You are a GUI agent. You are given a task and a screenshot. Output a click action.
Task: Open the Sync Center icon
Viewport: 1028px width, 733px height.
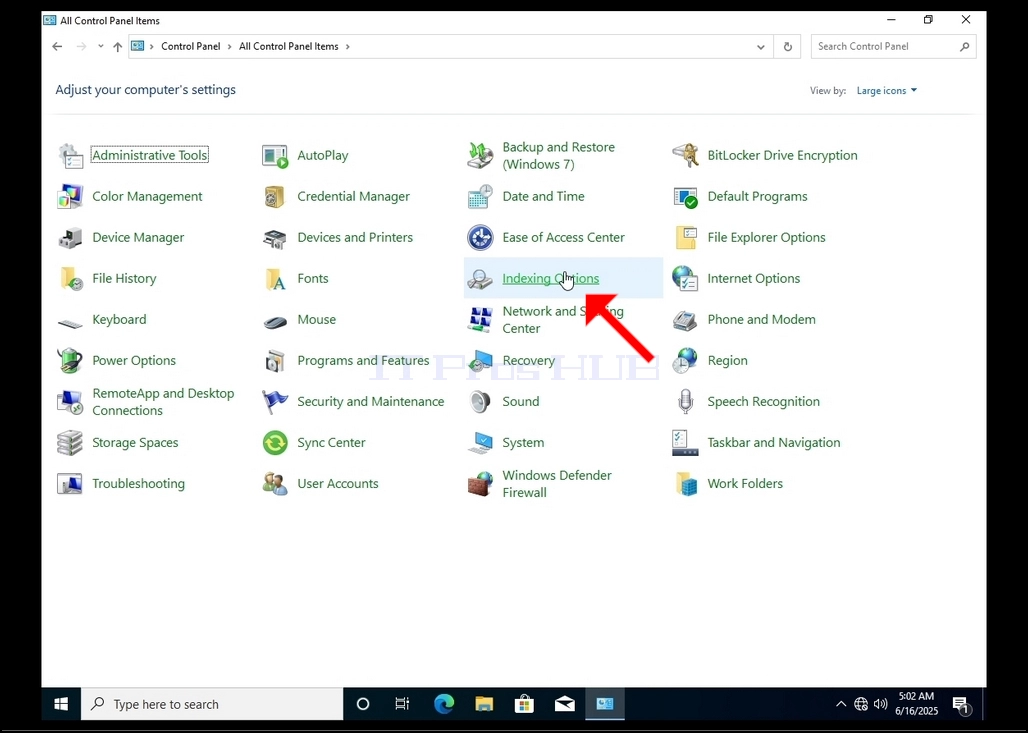pyautogui.click(x=275, y=443)
